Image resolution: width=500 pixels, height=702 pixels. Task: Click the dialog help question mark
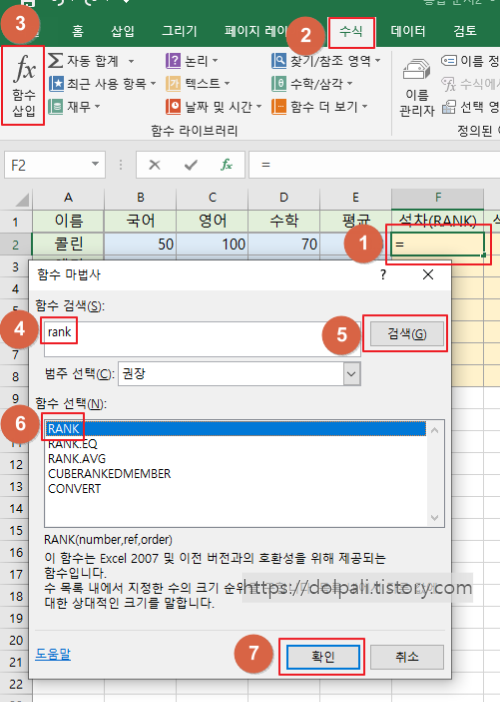pos(383,275)
